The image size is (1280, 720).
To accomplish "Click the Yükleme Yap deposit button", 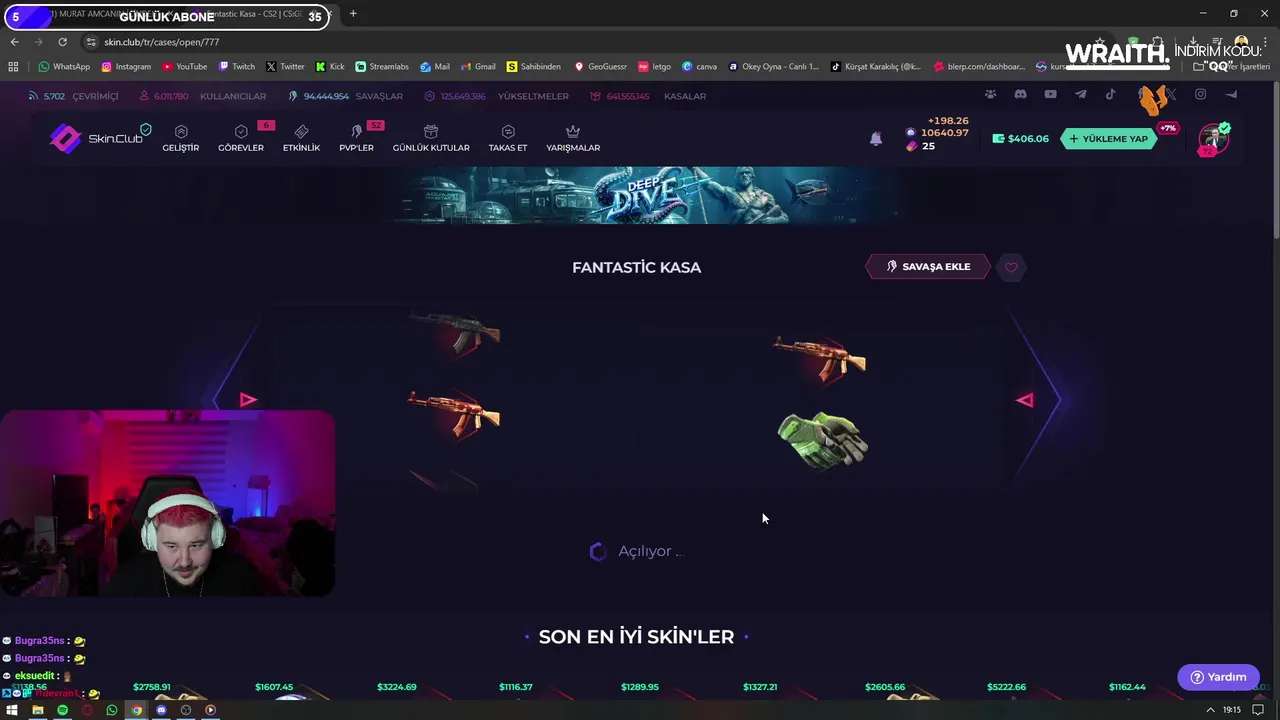I will pos(1109,139).
